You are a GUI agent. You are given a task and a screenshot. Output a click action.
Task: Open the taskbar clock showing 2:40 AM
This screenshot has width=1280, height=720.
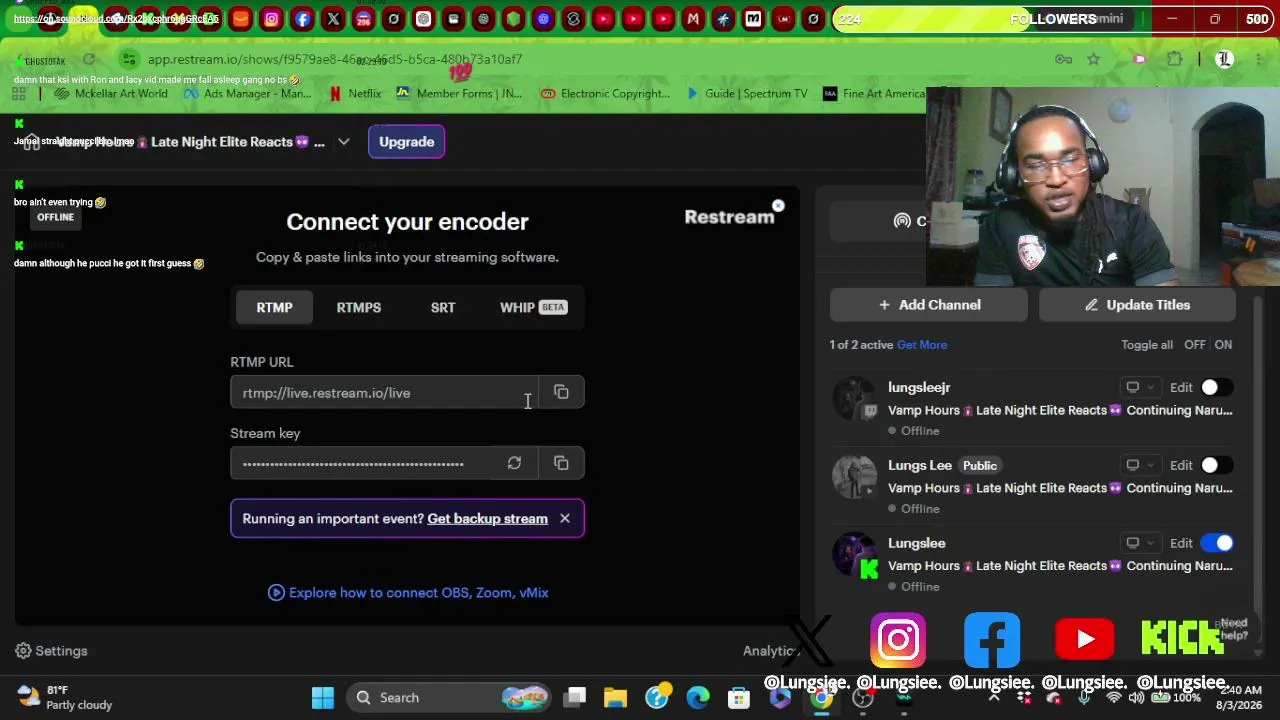1238,697
